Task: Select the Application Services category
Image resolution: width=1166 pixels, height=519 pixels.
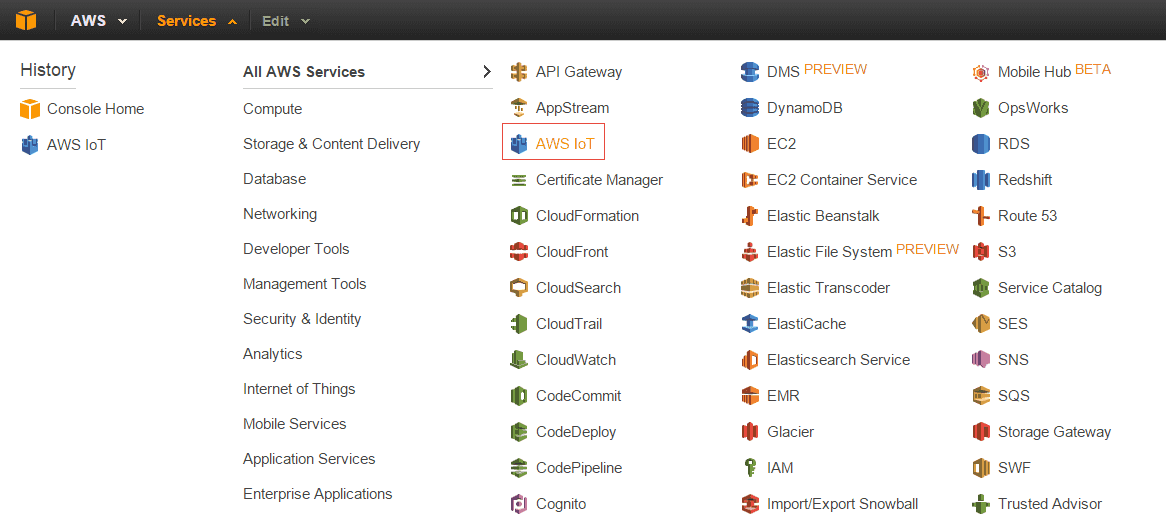Action: pyautogui.click(x=309, y=458)
